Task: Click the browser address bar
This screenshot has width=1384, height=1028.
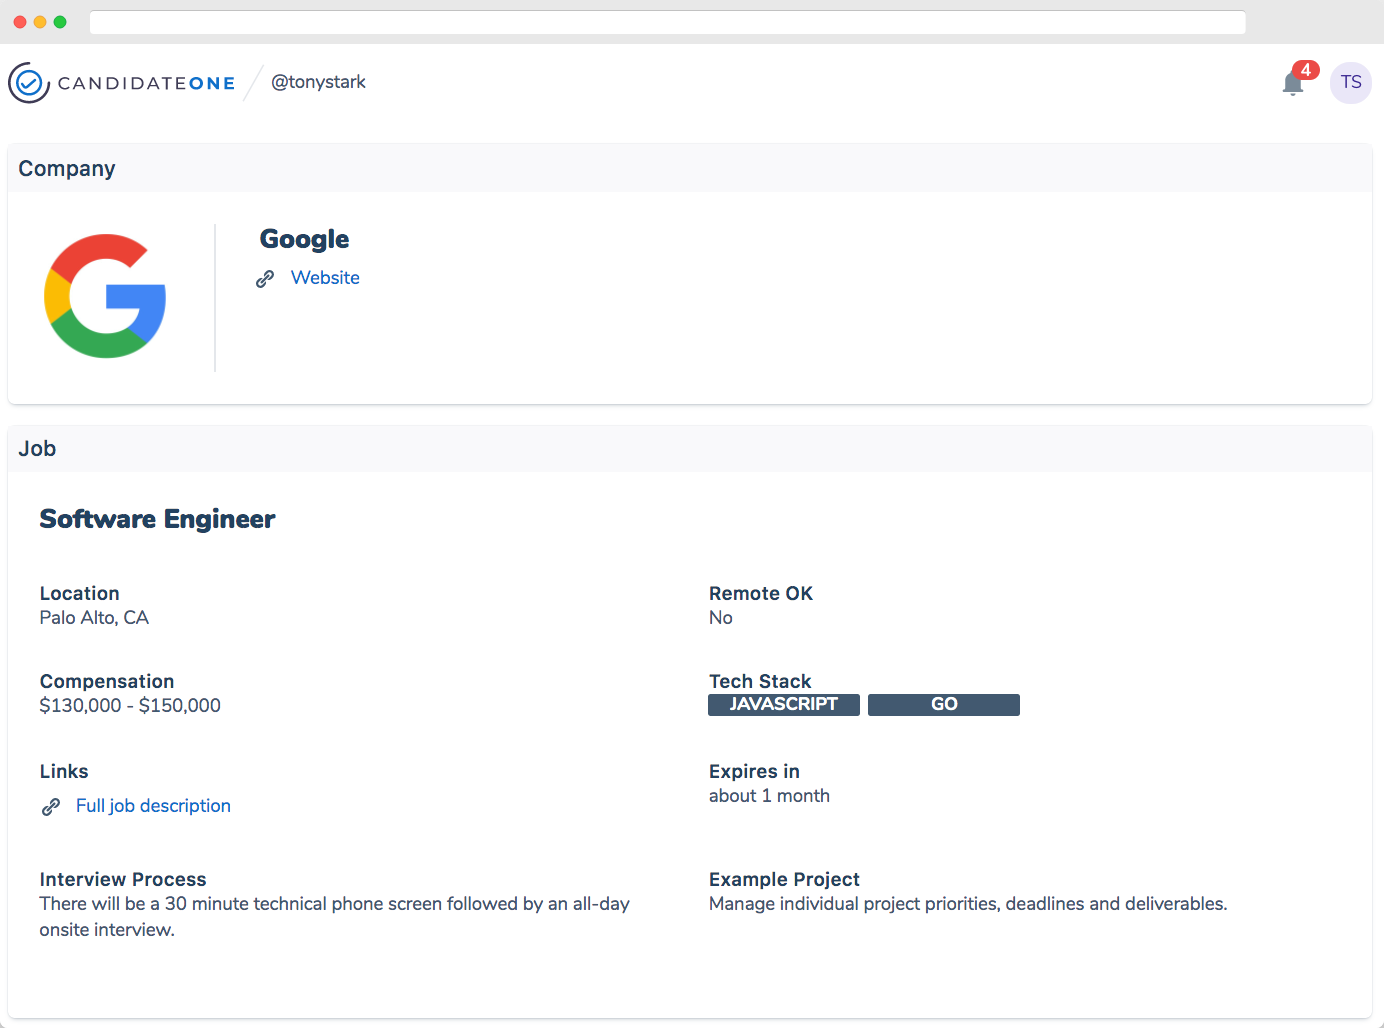Action: [x=668, y=22]
